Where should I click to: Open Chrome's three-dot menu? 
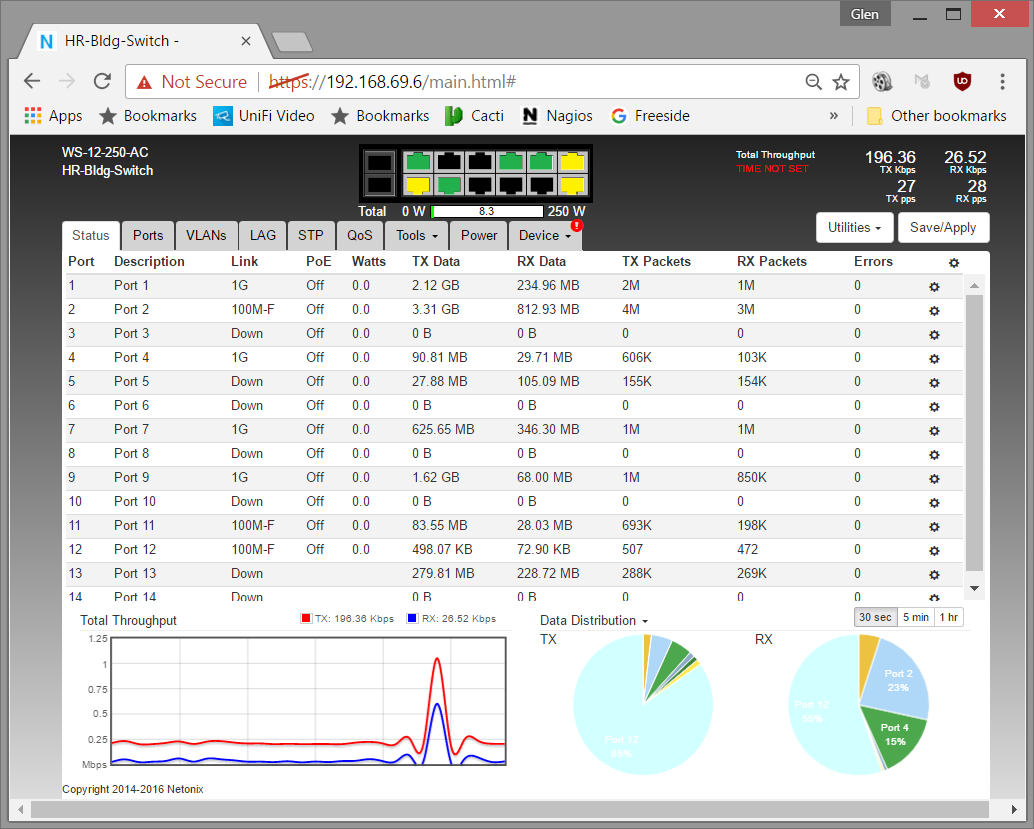pos(1002,82)
